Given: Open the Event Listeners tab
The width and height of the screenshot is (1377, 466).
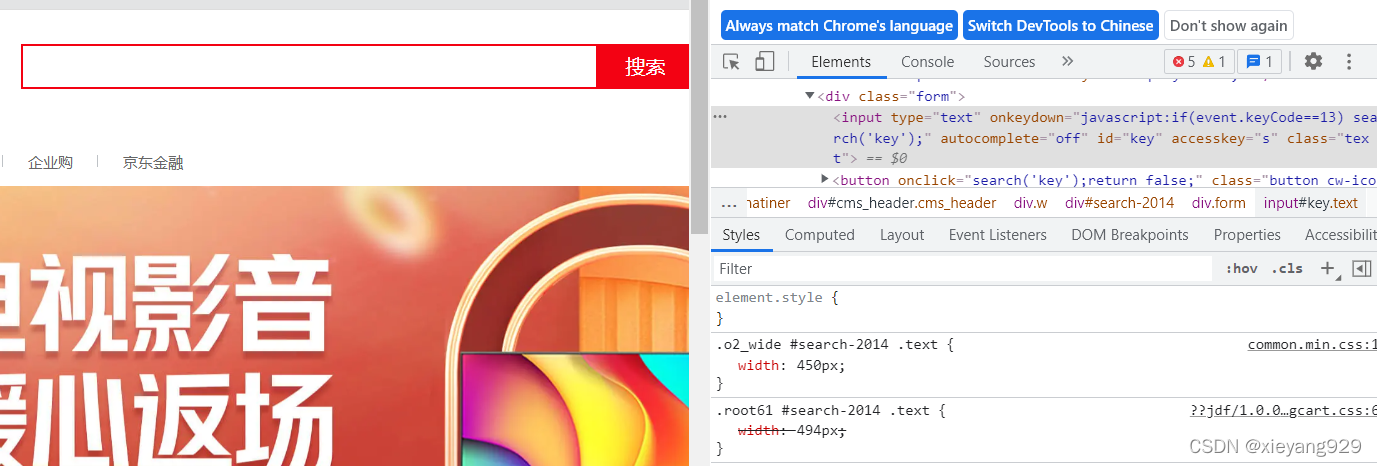Looking at the screenshot, I should tap(998, 235).
